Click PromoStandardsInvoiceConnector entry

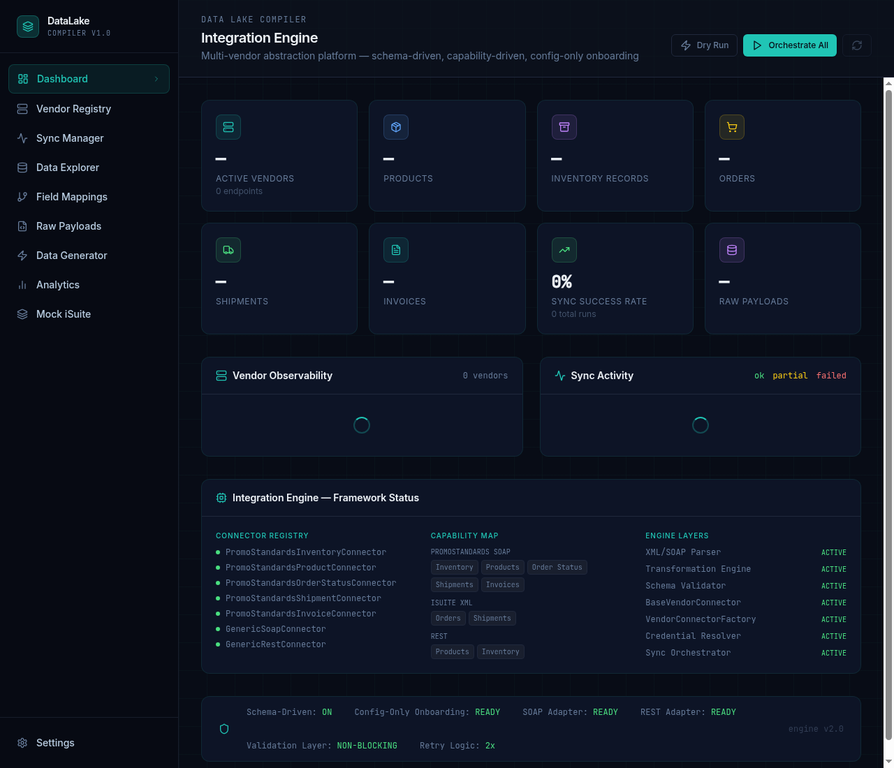[x=300, y=613]
